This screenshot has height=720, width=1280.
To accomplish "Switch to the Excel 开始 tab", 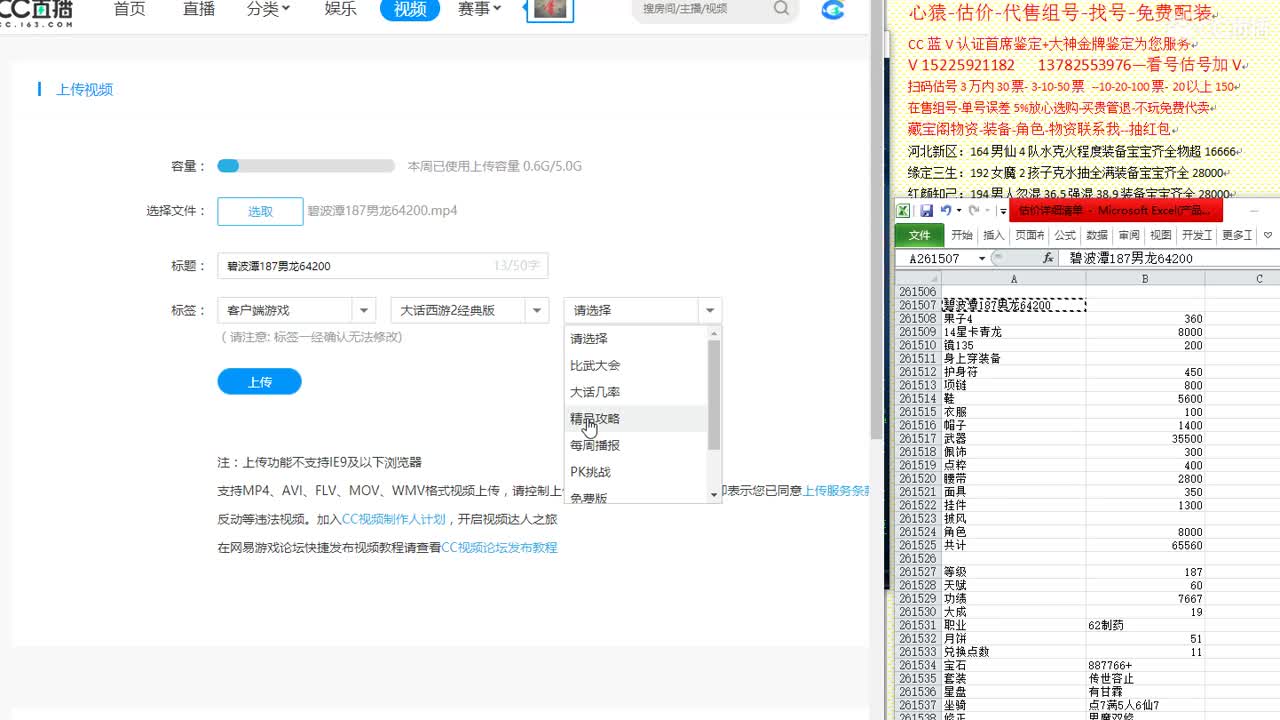I will (962, 235).
